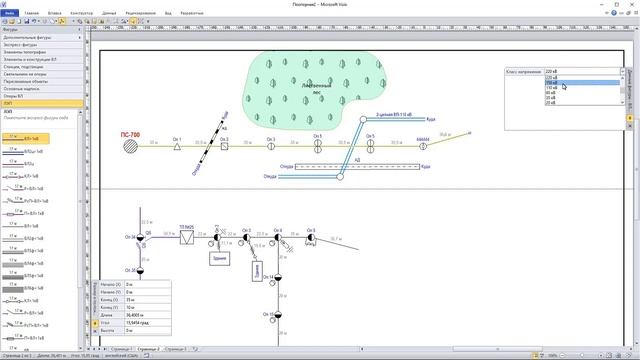The image size is (640, 360).
Task: Open the Экспресс-фигуры stencil
Action: click(41, 44)
